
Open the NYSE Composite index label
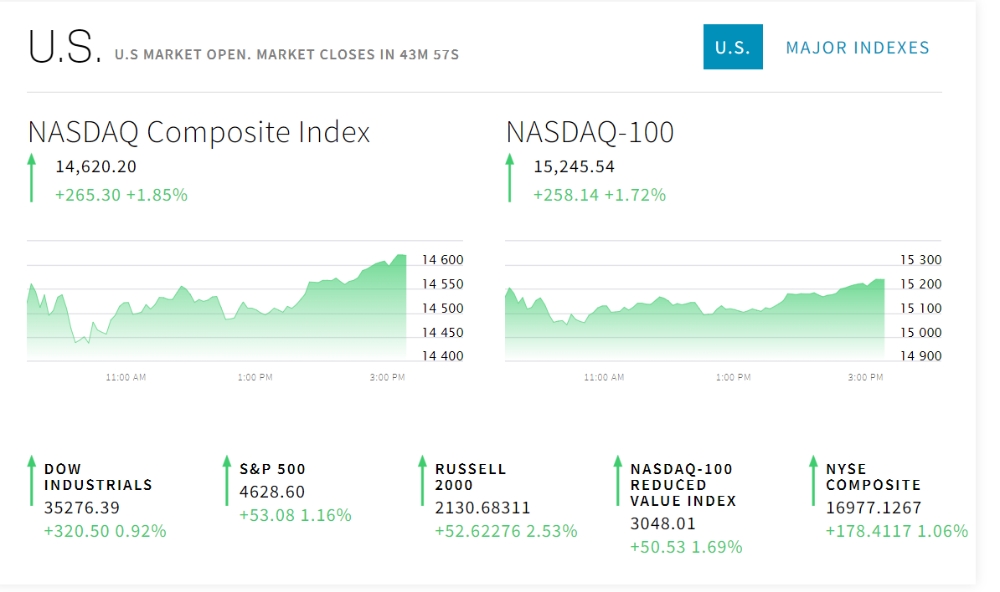[873, 477]
